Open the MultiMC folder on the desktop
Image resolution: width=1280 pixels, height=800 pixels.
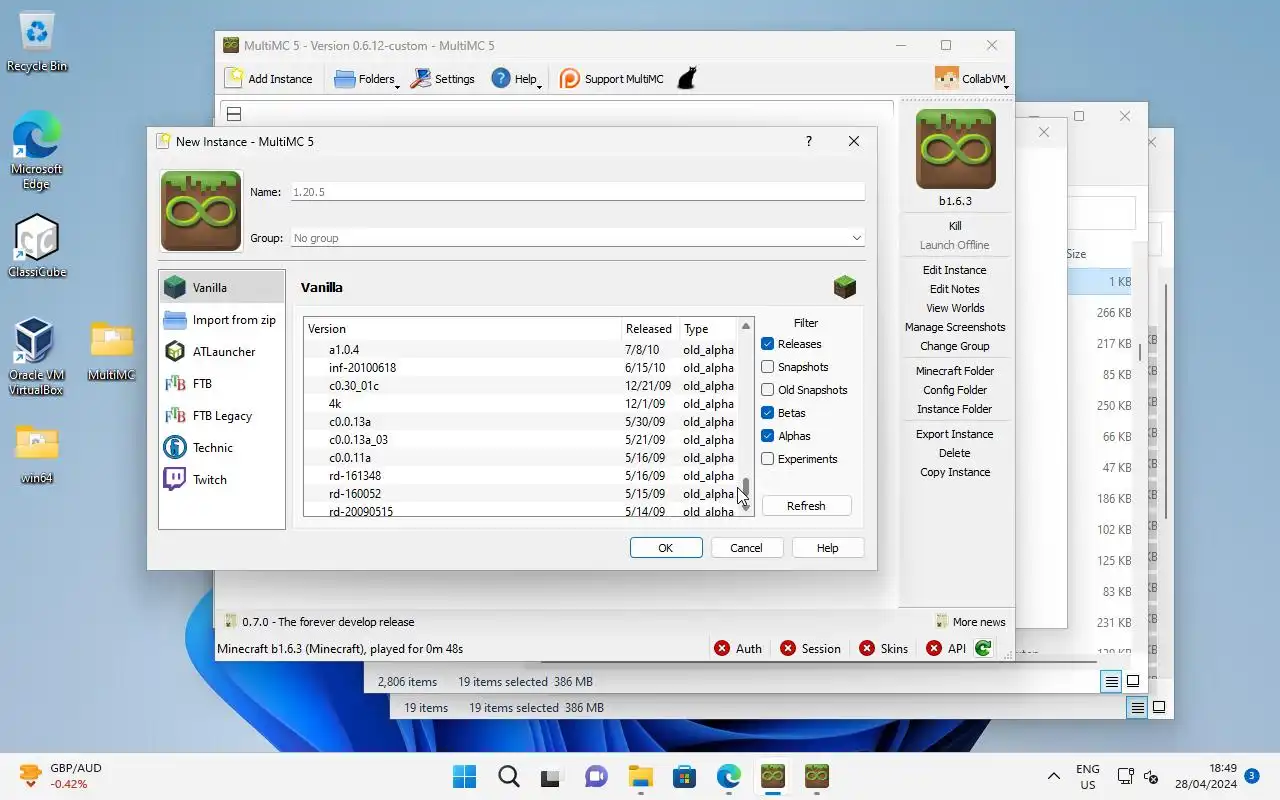111,352
